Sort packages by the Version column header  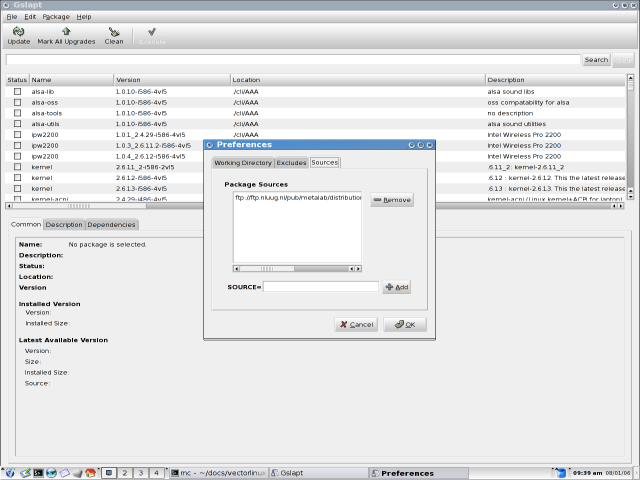pyautogui.click(x=170, y=79)
